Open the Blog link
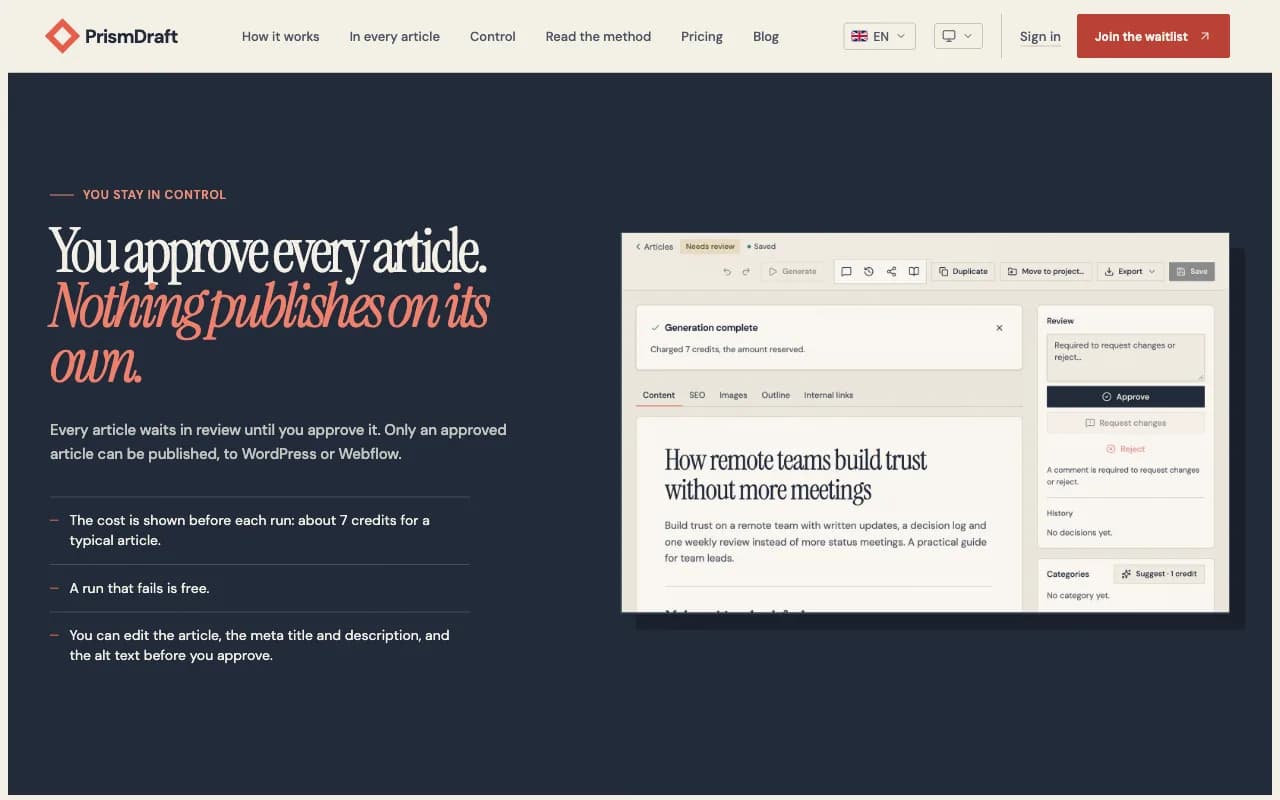This screenshot has width=1280, height=800. pos(766,36)
